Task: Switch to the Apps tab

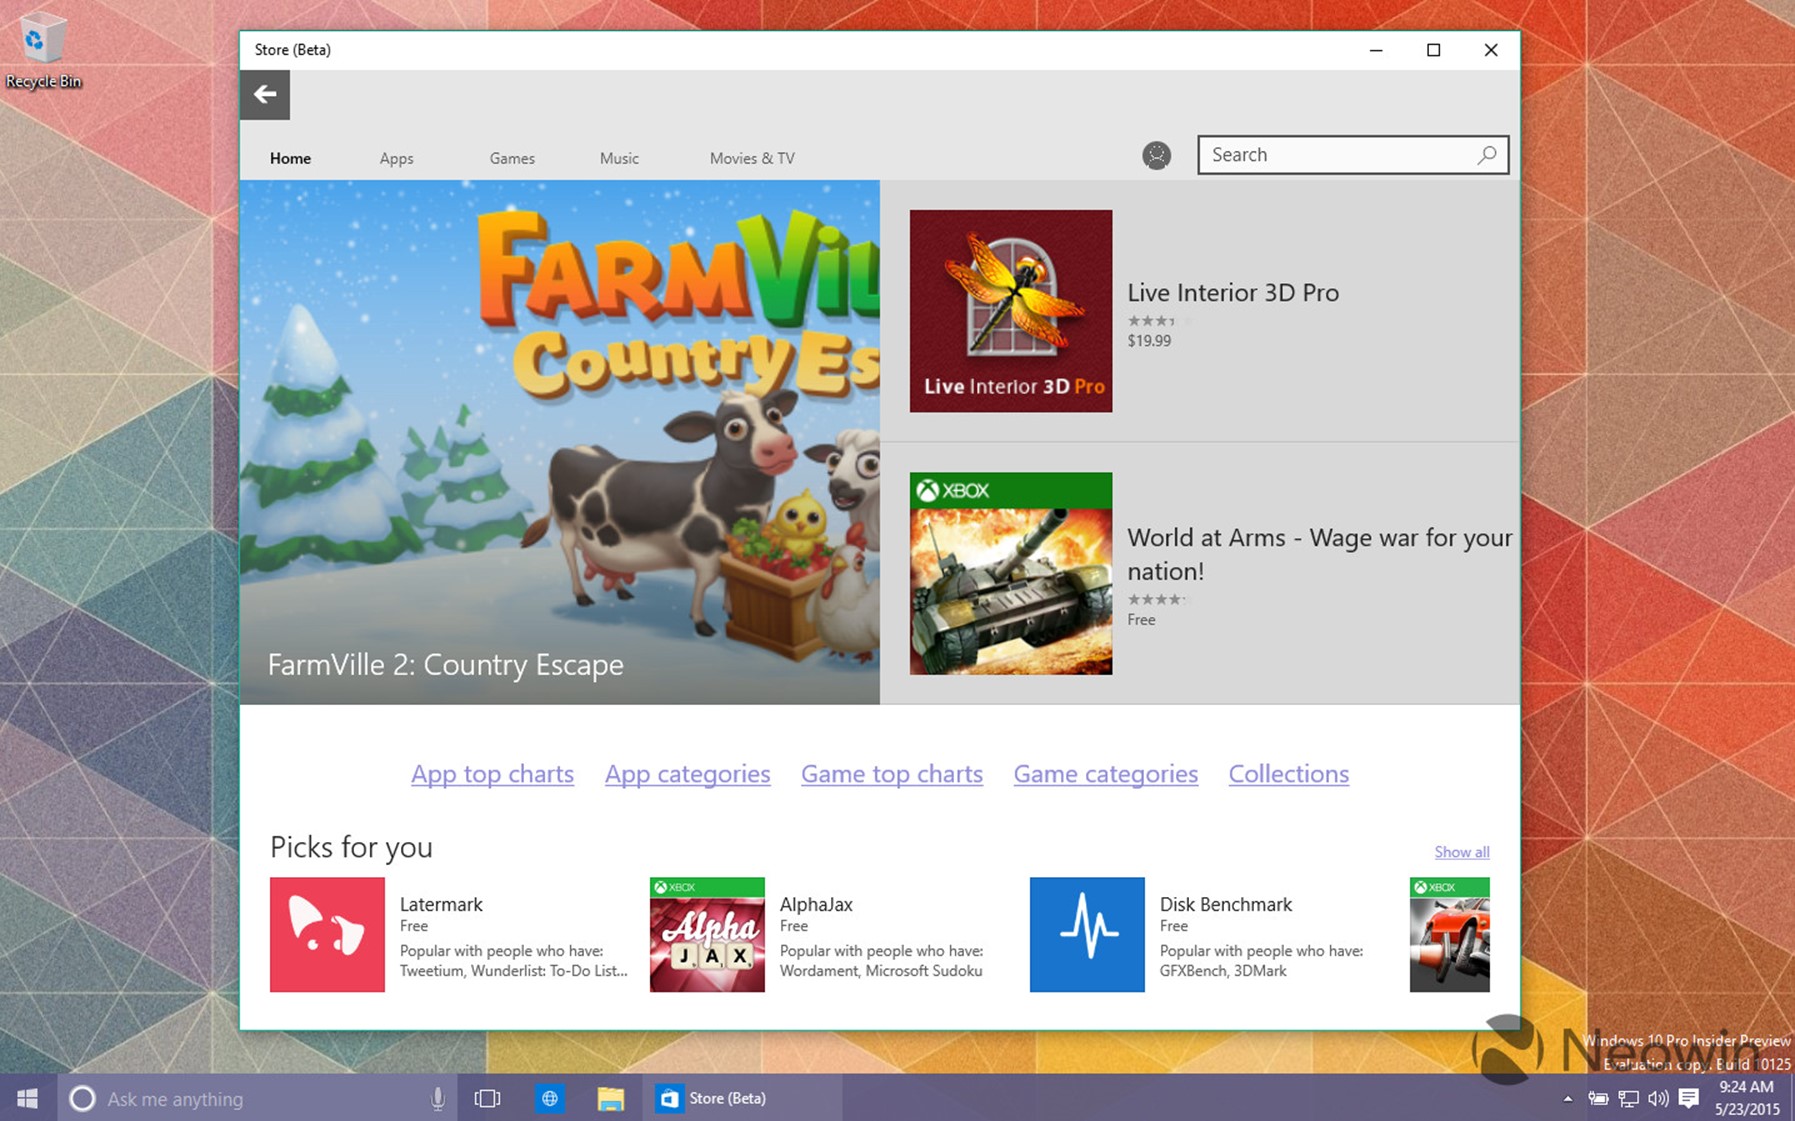Action: tap(396, 158)
